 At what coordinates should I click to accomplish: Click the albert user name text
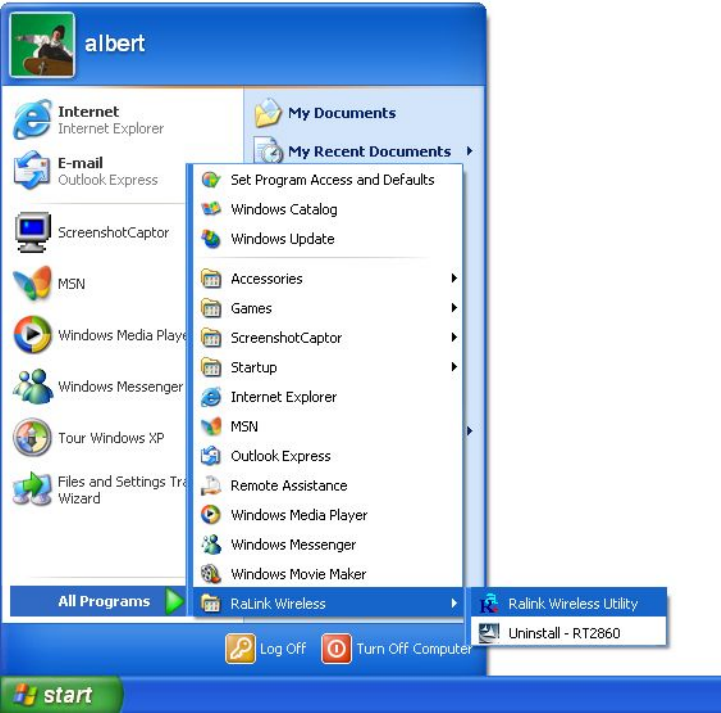click(x=115, y=44)
